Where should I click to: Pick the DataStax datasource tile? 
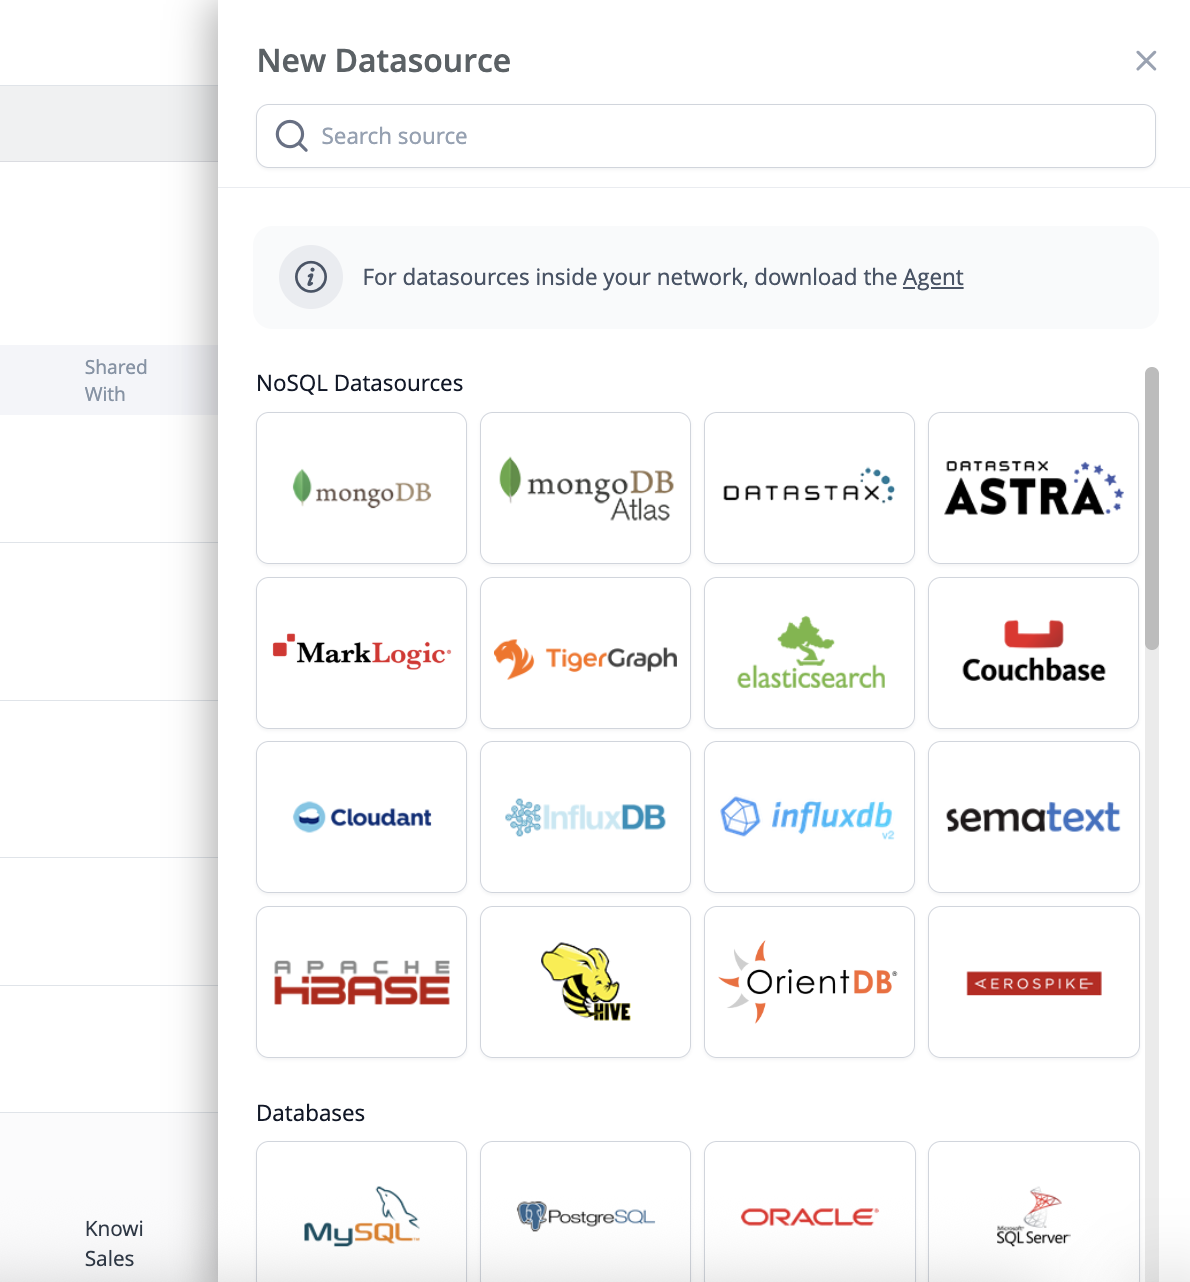[809, 488]
